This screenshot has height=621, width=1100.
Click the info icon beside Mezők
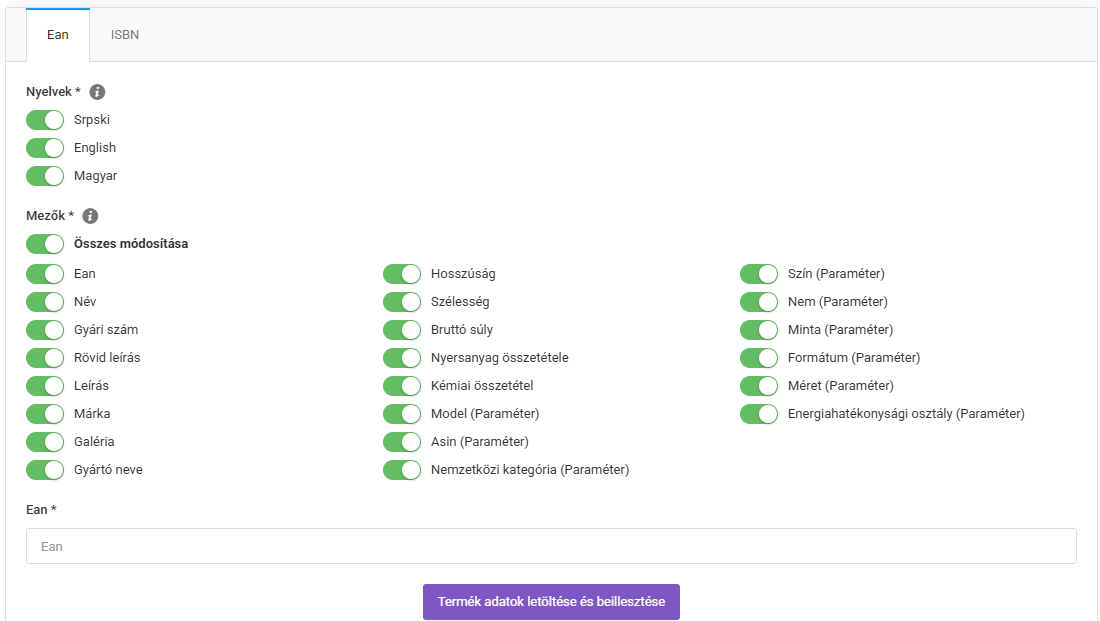[90, 216]
